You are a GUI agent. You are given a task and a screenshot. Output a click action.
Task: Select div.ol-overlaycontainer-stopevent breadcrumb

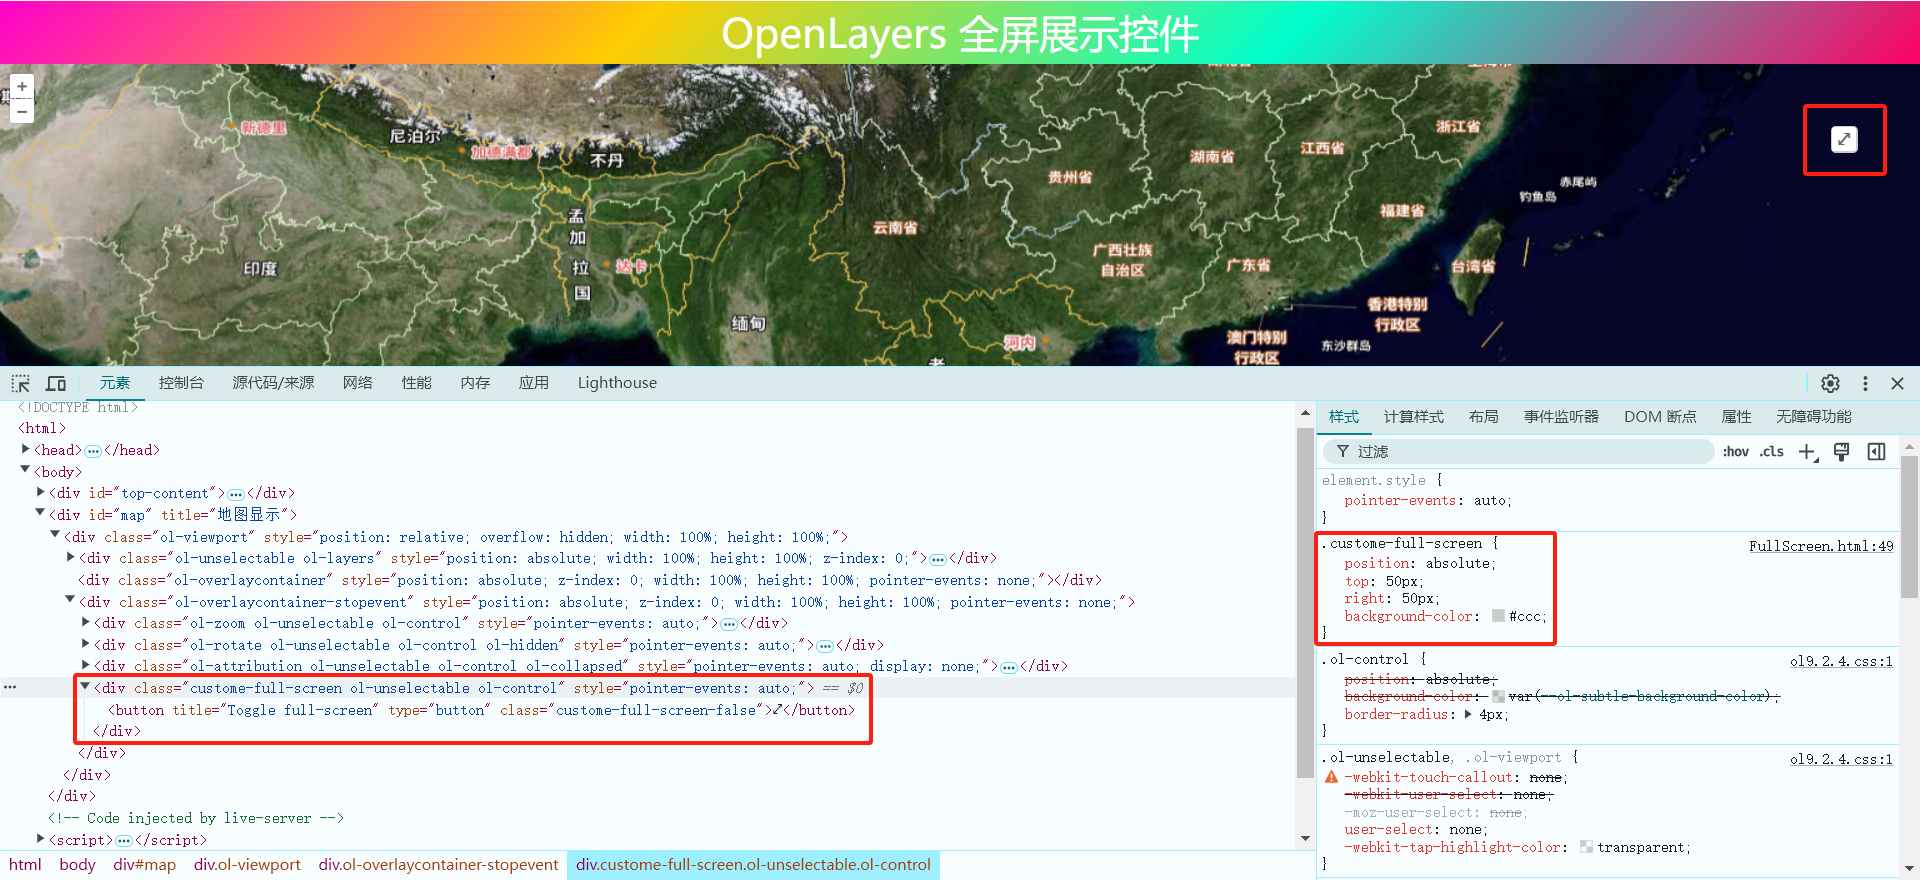[x=438, y=865]
